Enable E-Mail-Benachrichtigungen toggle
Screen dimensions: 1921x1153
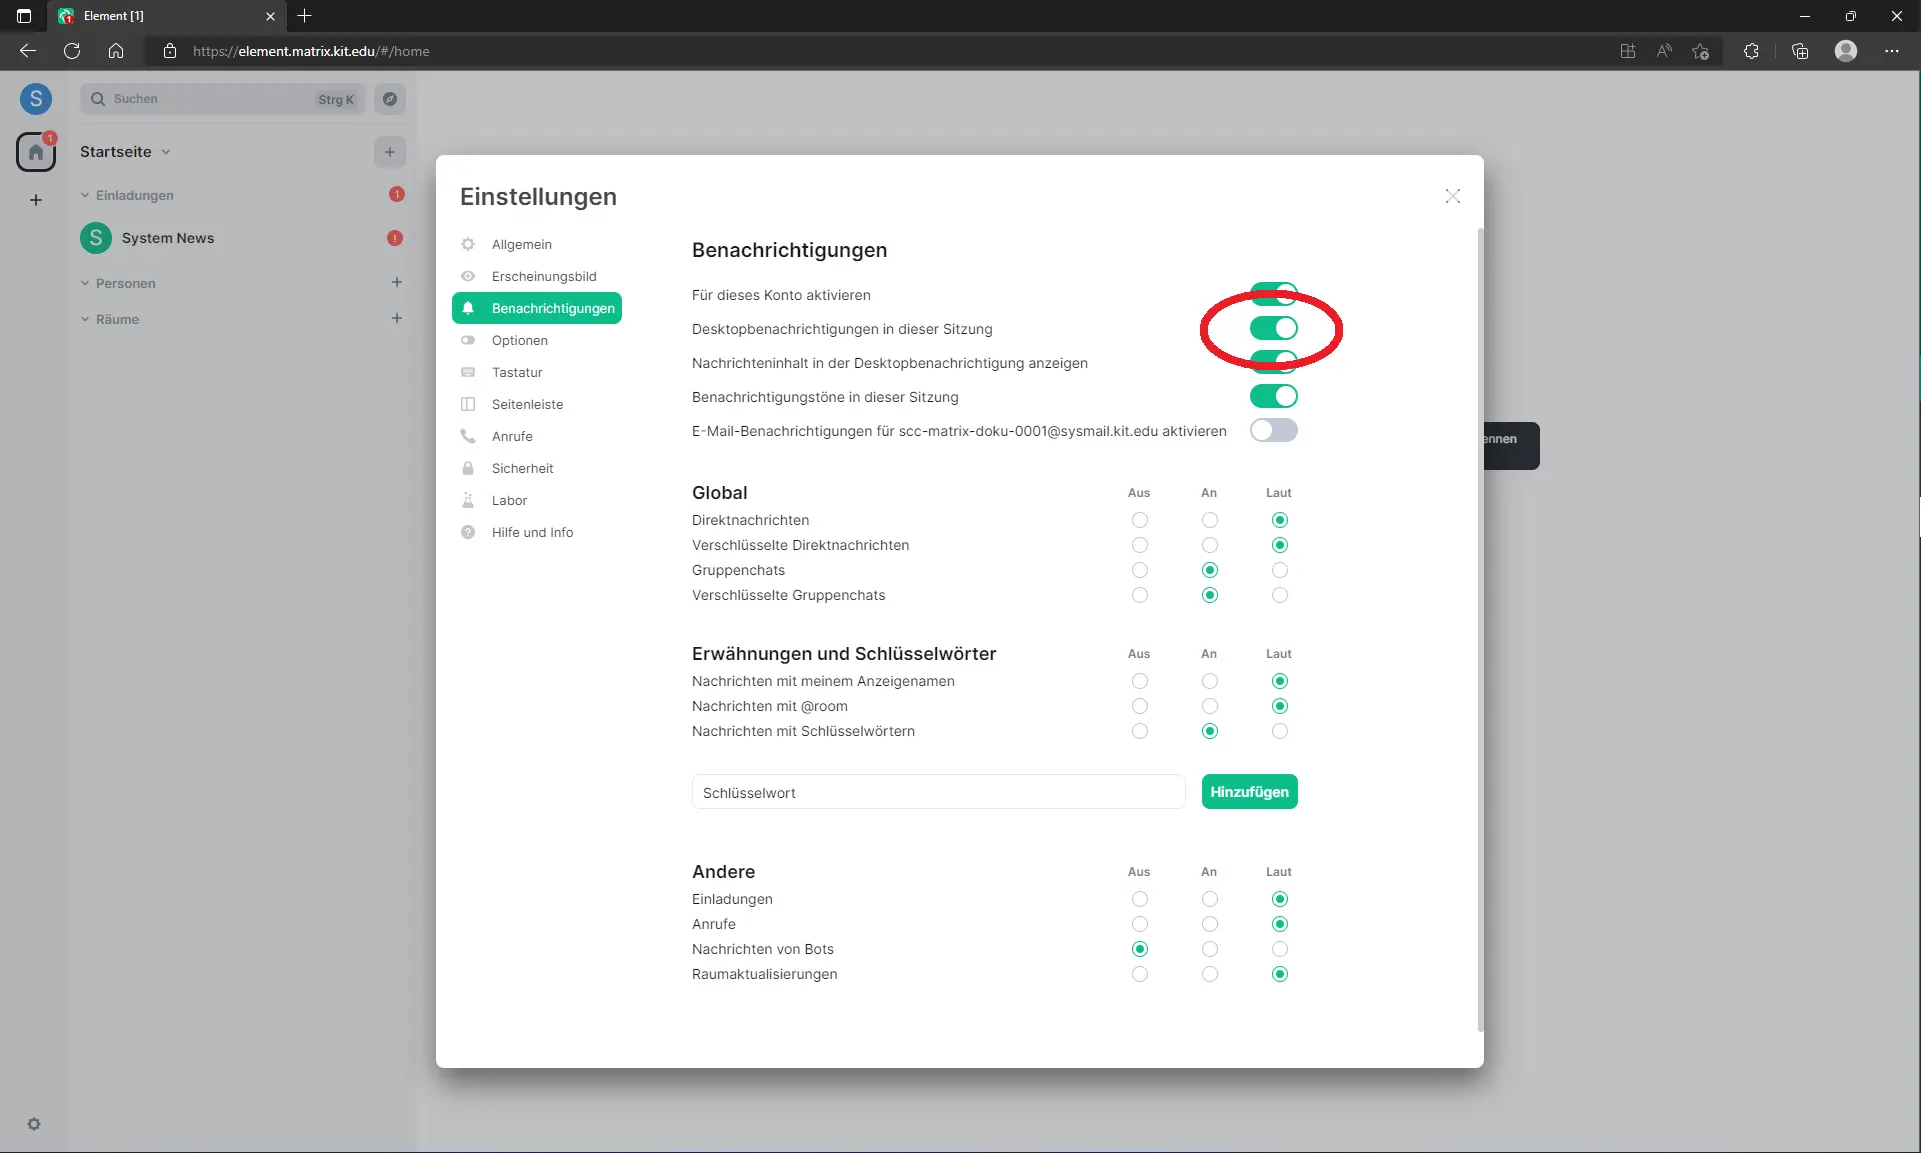point(1274,430)
